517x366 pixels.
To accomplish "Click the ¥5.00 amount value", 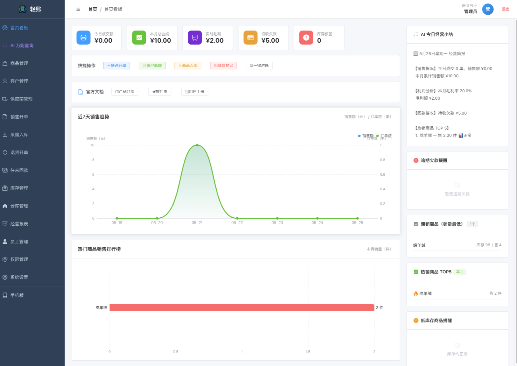I will point(270,41).
